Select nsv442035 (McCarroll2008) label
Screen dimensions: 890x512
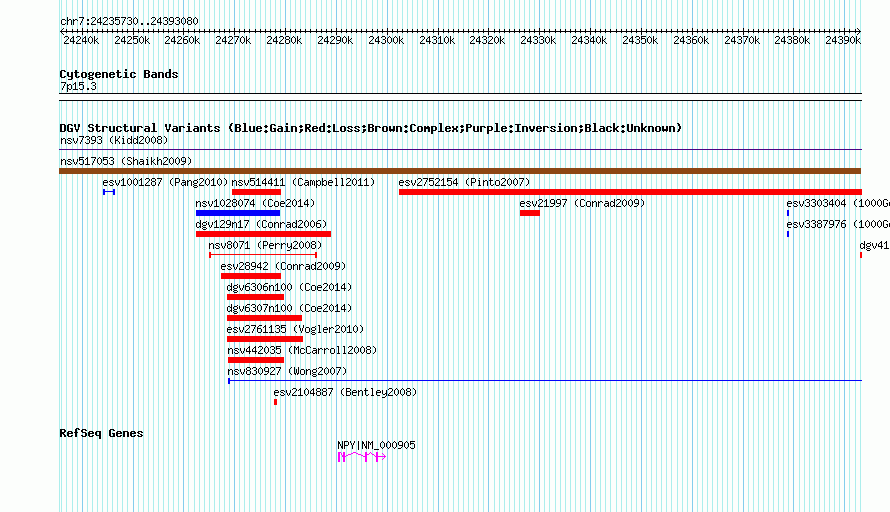[302, 350]
